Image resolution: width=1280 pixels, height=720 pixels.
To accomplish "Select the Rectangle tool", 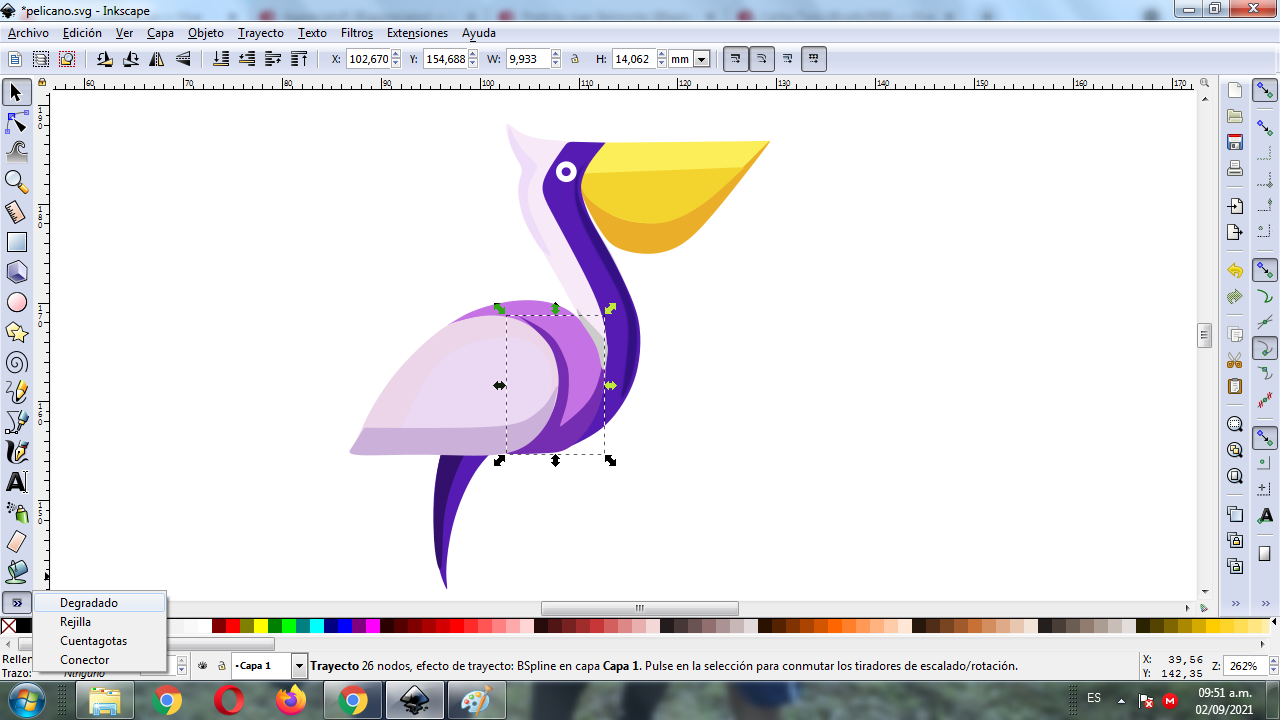I will pos(16,242).
